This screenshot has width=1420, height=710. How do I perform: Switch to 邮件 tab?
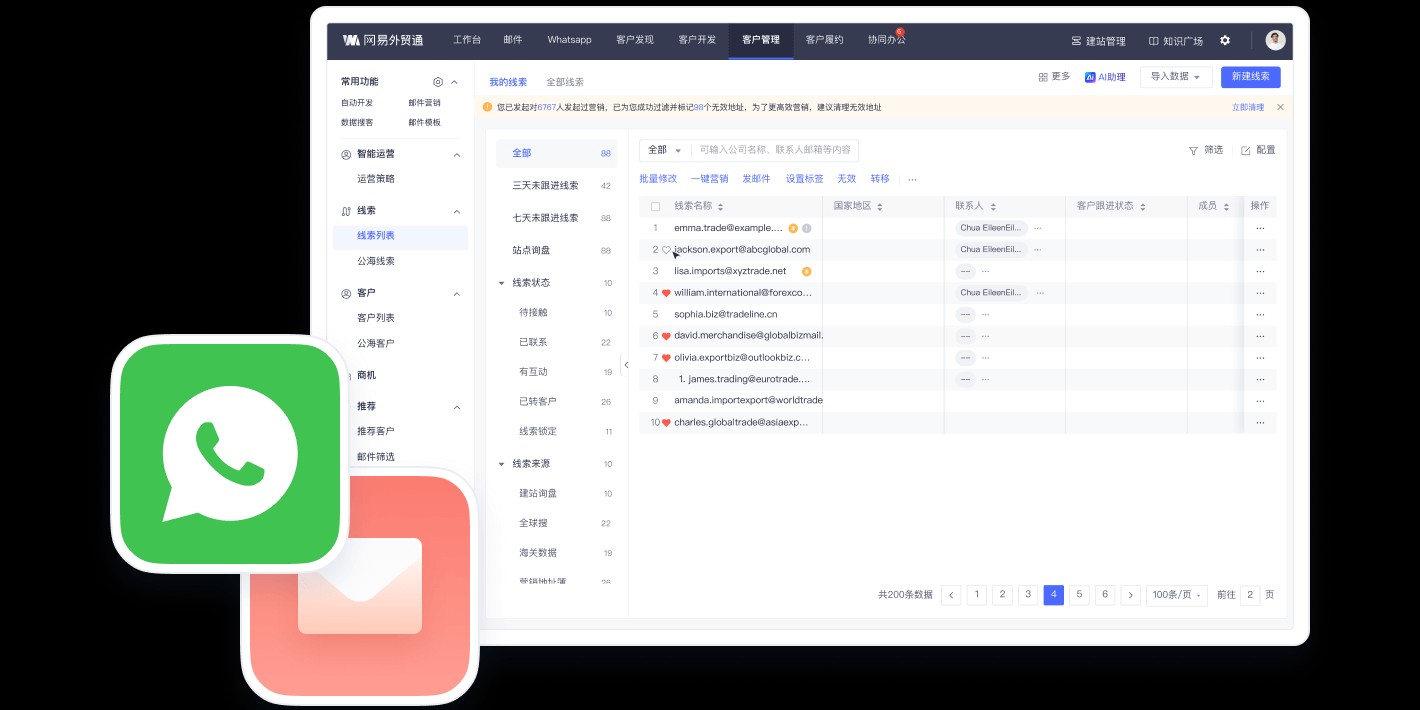(x=513, y=40)
